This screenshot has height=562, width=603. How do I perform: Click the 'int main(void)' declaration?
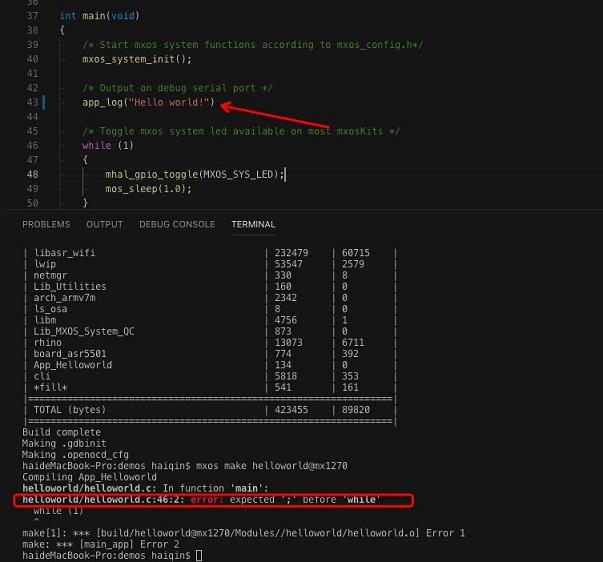(100, 16)
